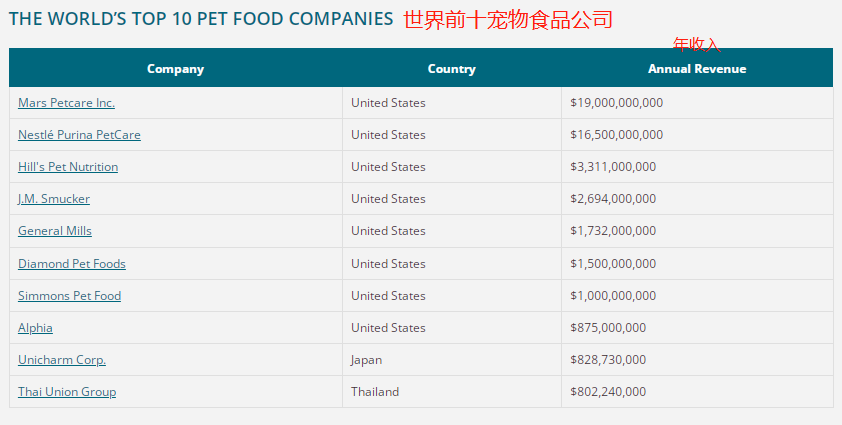842x425 pixels.
Task: Click the Annual Revenue column header
Action: [x=697, y=69]
